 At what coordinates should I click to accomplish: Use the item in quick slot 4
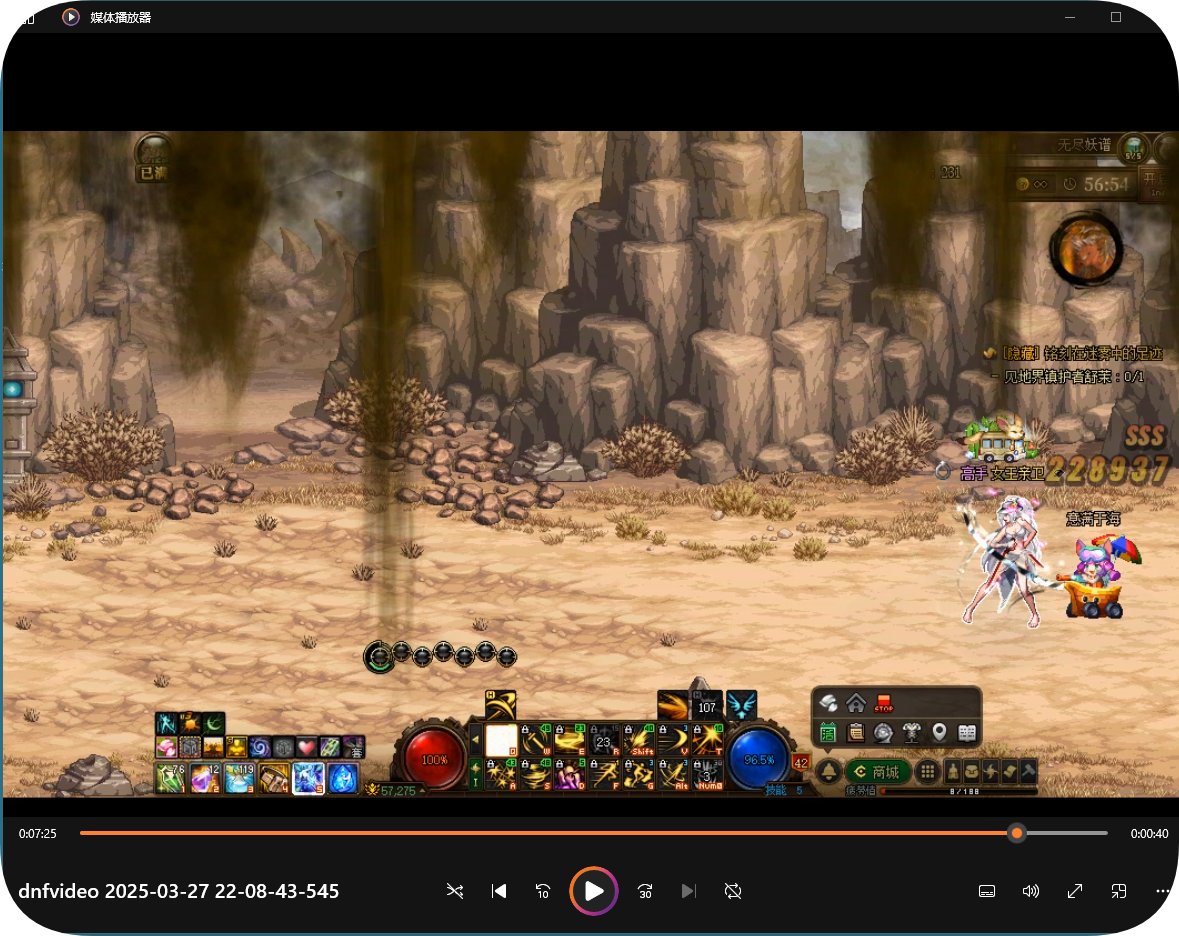pyautogui.click(x=274, y=778)
